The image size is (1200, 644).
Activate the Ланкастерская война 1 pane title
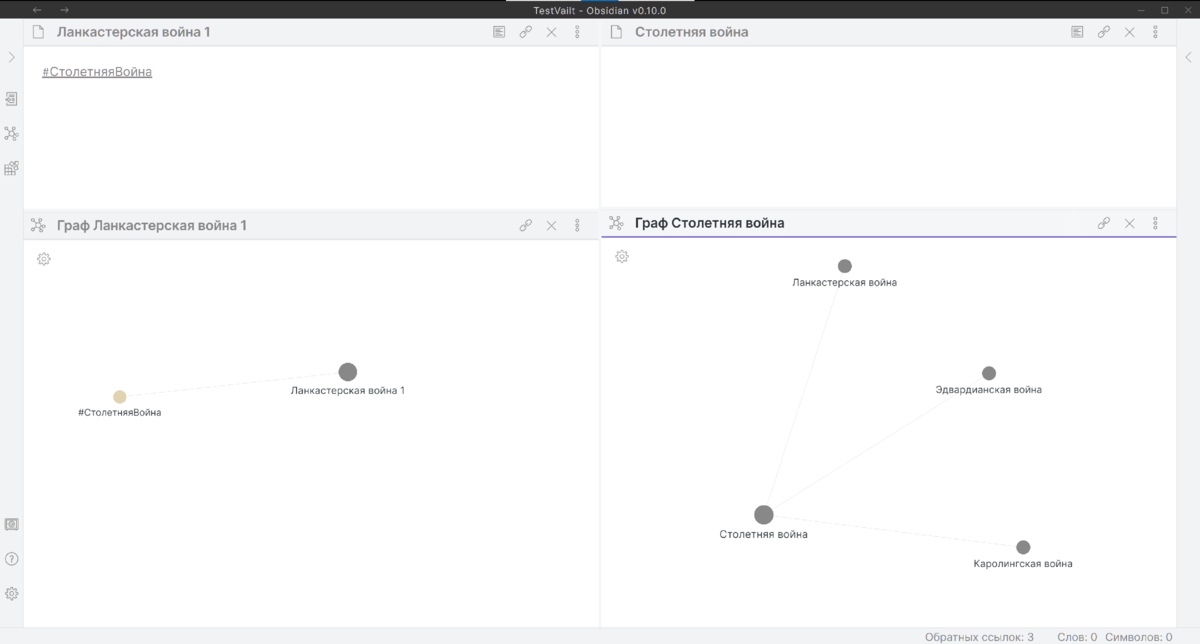click(x=133, y=32)
